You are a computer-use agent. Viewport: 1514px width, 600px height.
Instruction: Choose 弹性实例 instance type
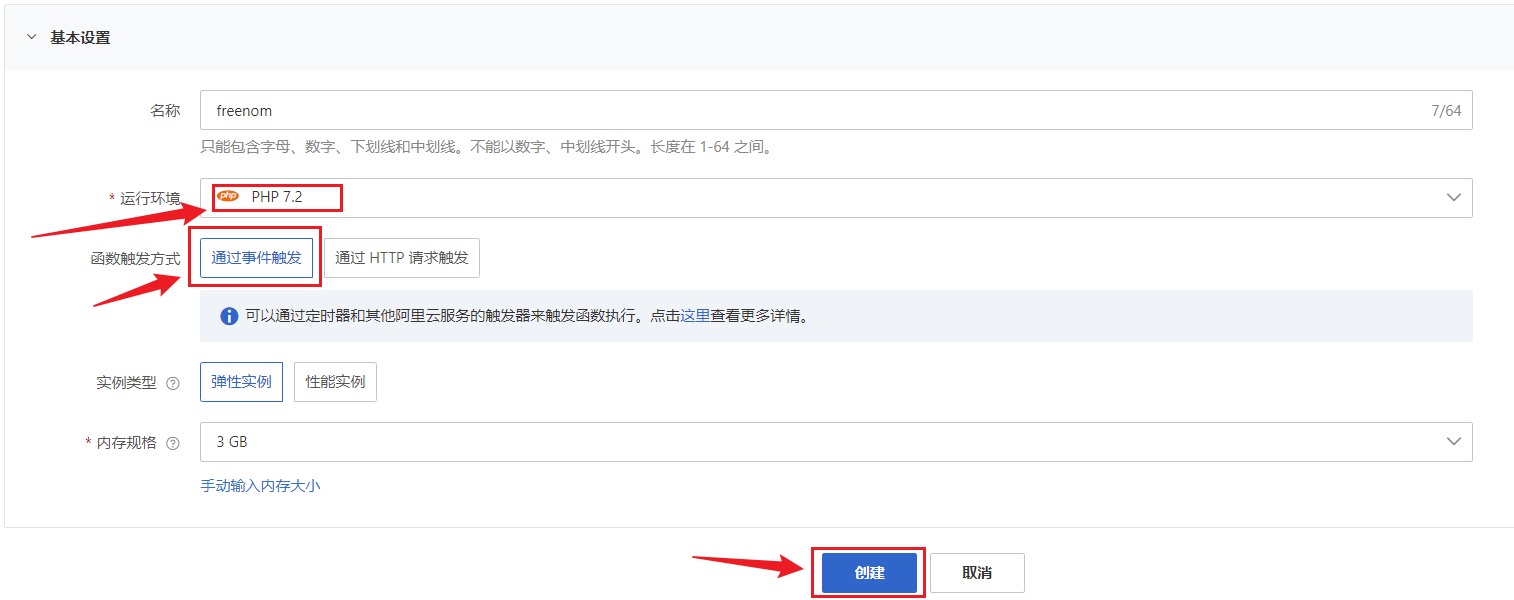[x=241, y=382]
